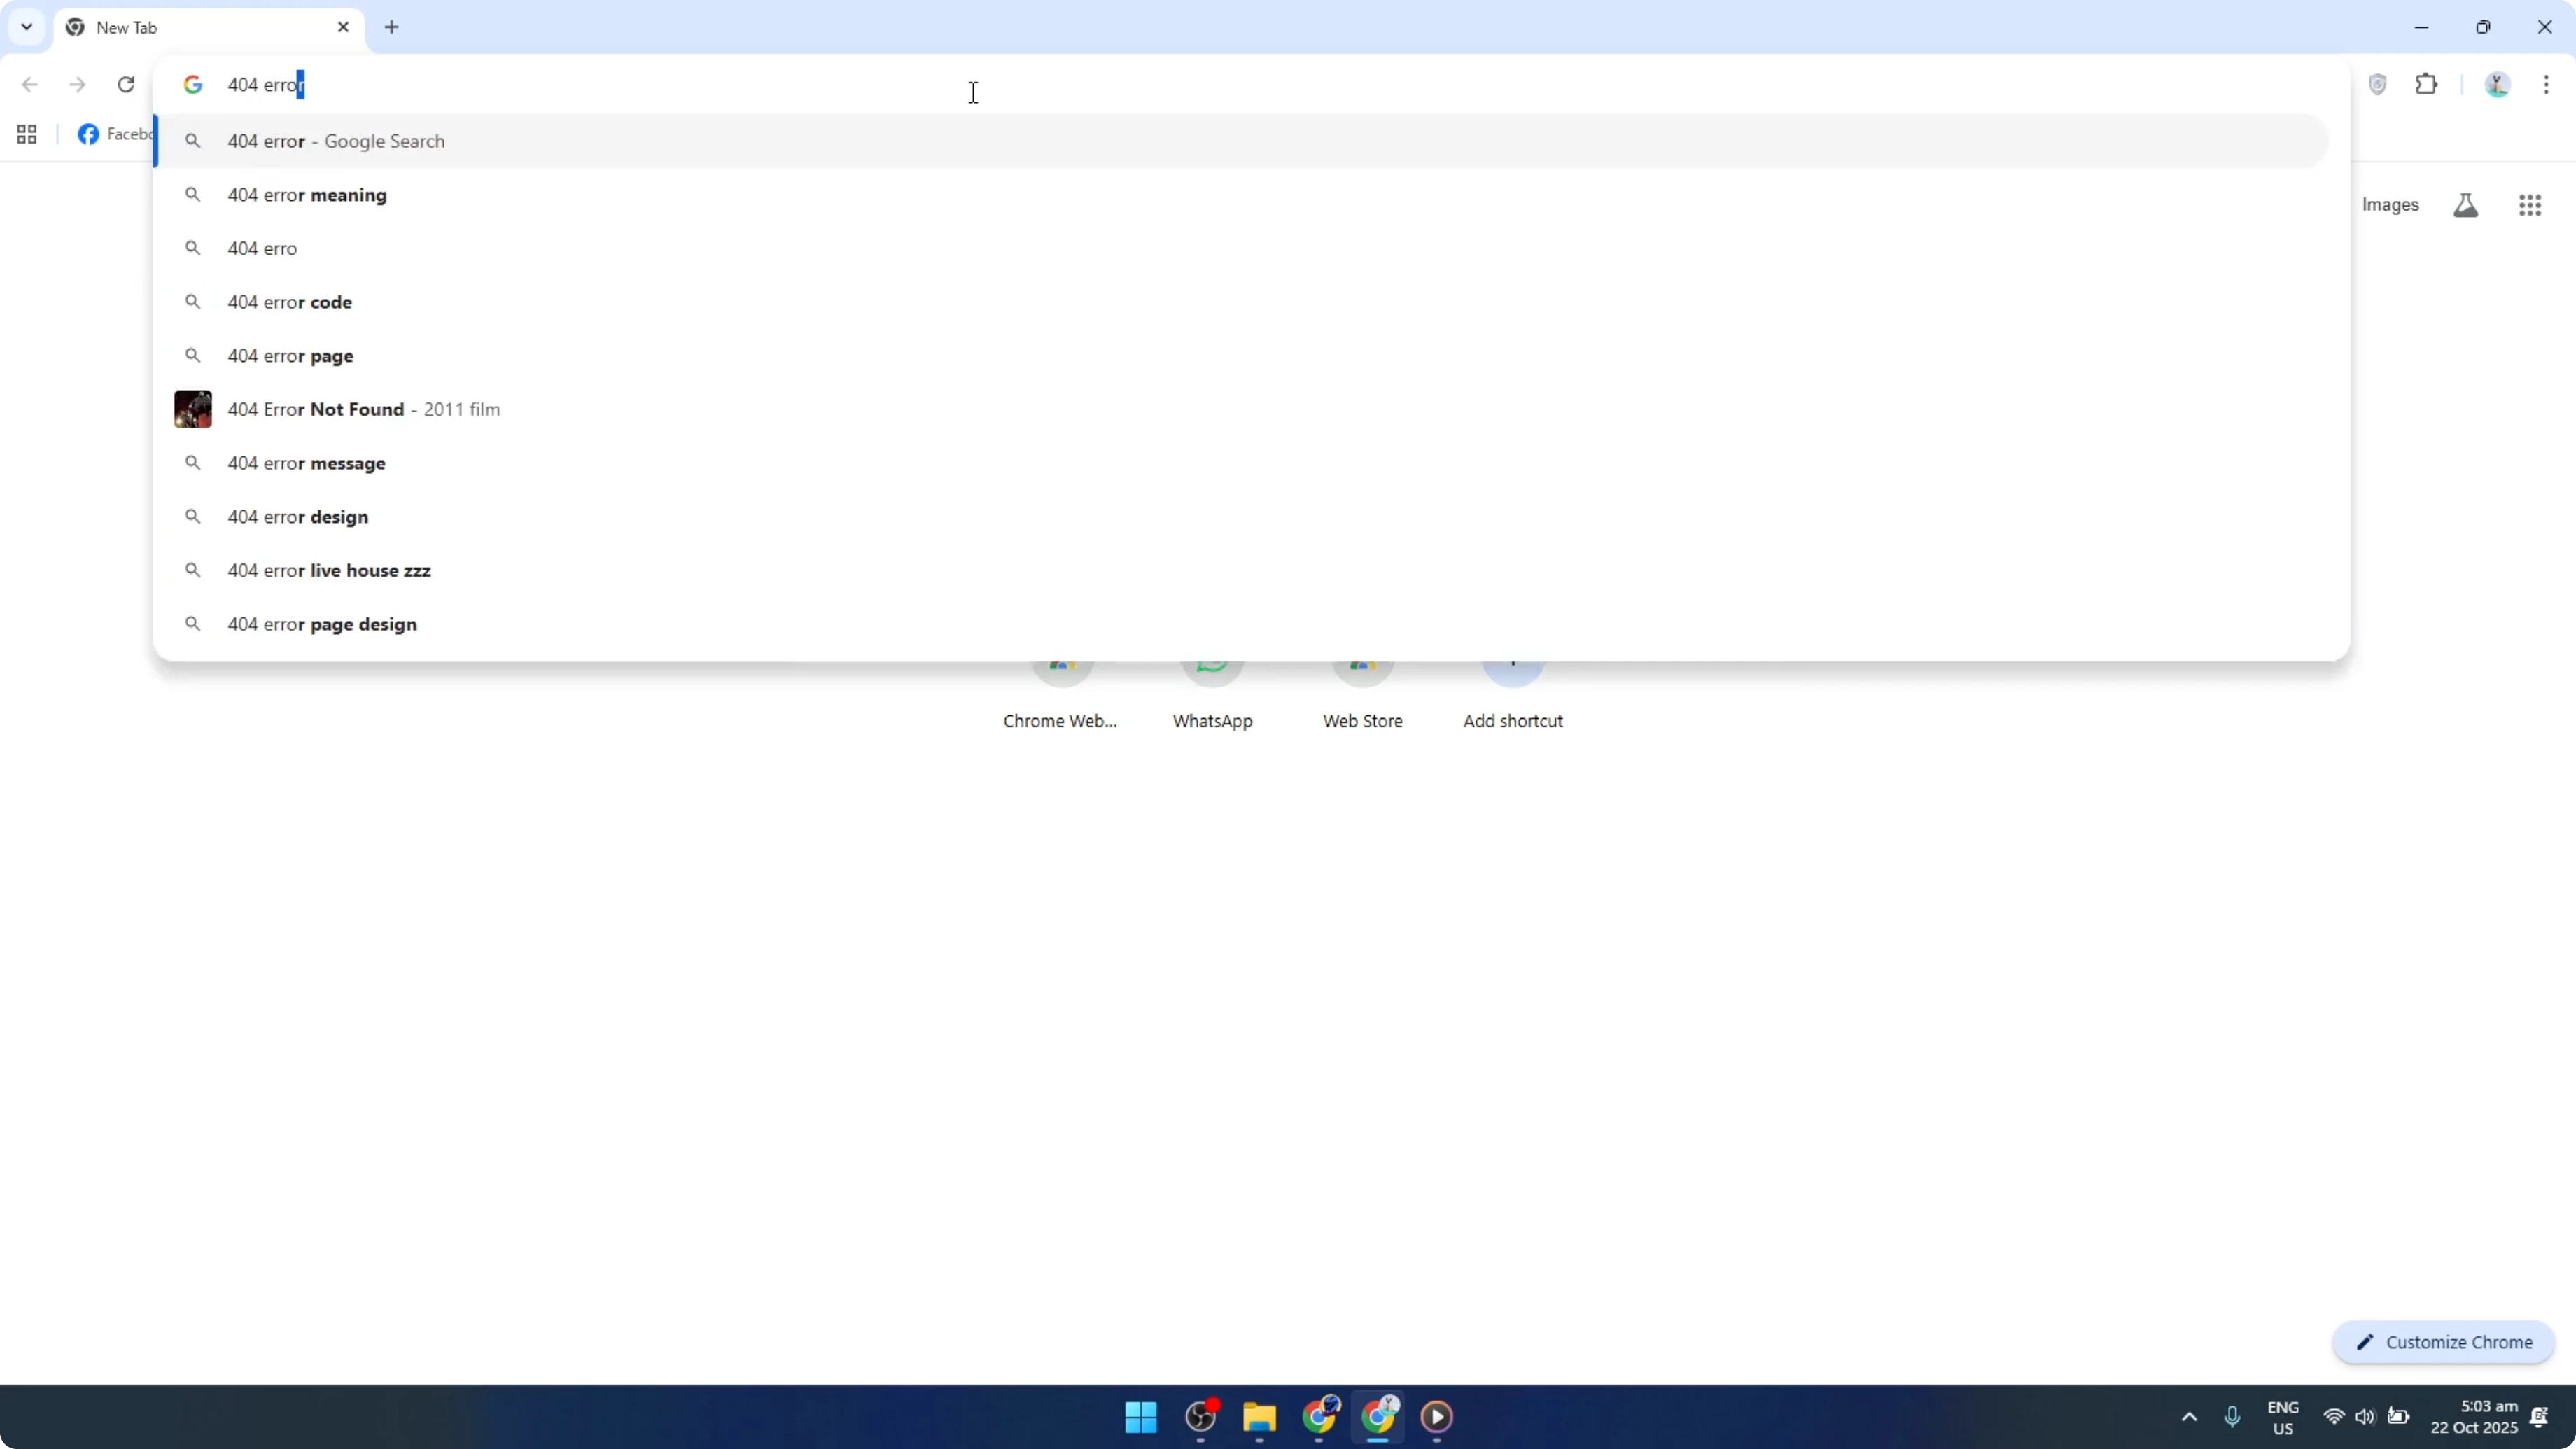Viewport: 2576px width, 1449px height.
Task: Open Search Labs flask icon
Action: 2465,205
